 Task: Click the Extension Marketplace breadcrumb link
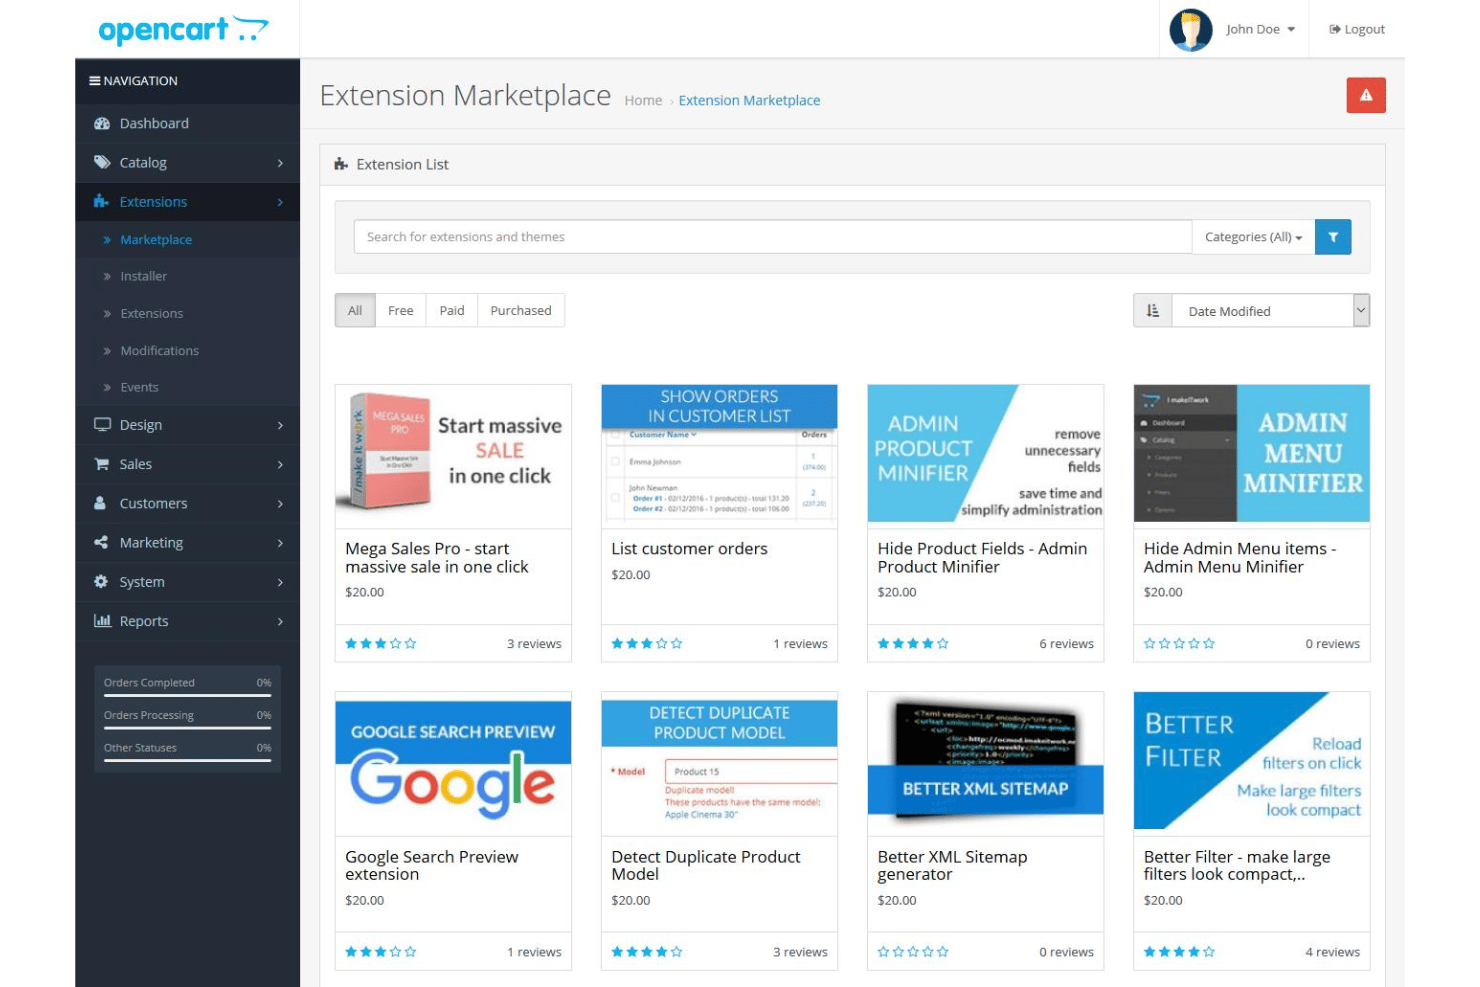pos(749,101)
